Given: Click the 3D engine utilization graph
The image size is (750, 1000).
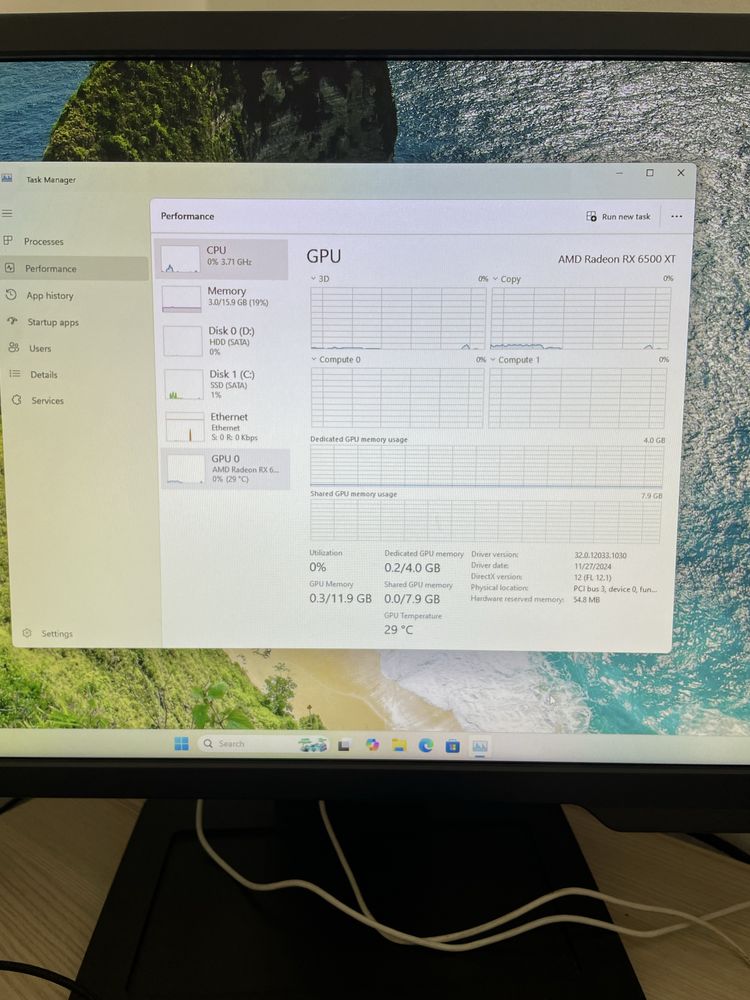Looking at the screenshot, I should (x=398, y=318).
